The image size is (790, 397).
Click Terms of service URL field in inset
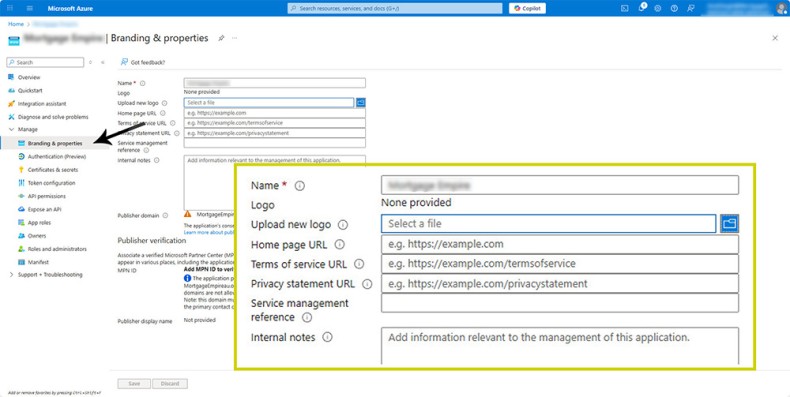point(560,264)
